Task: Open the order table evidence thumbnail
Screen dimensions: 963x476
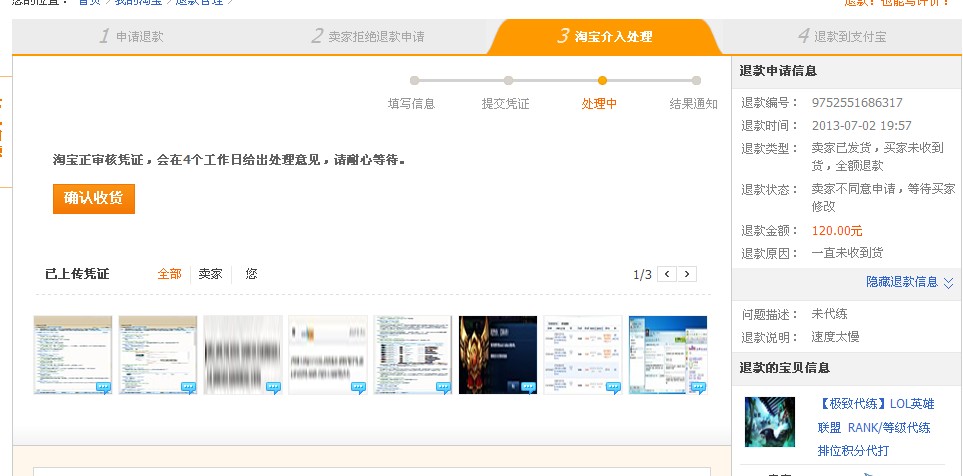Action: click(583, 354)
